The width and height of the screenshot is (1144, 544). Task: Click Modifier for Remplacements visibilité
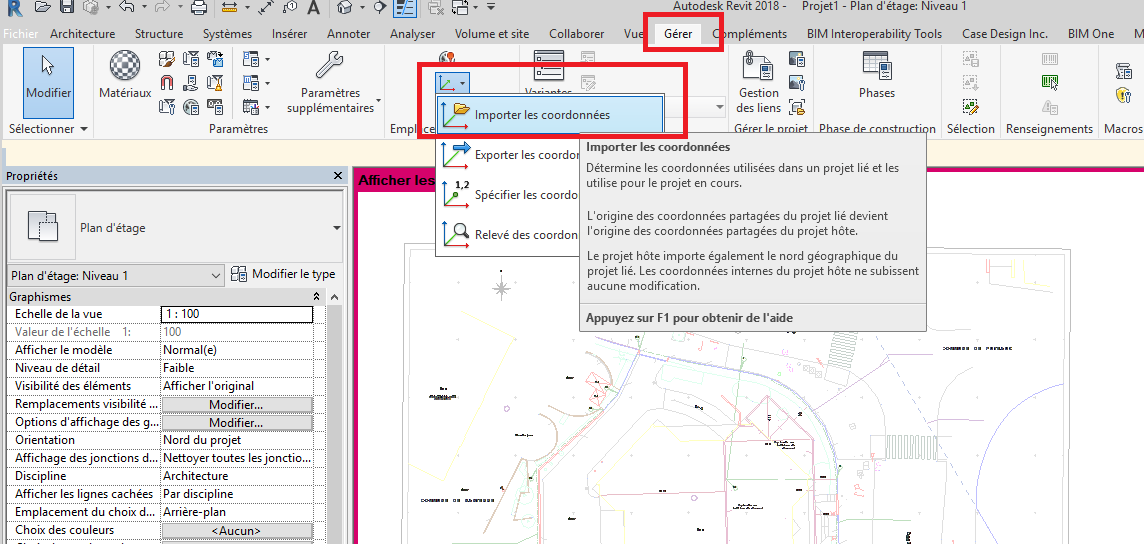[236, 405]
